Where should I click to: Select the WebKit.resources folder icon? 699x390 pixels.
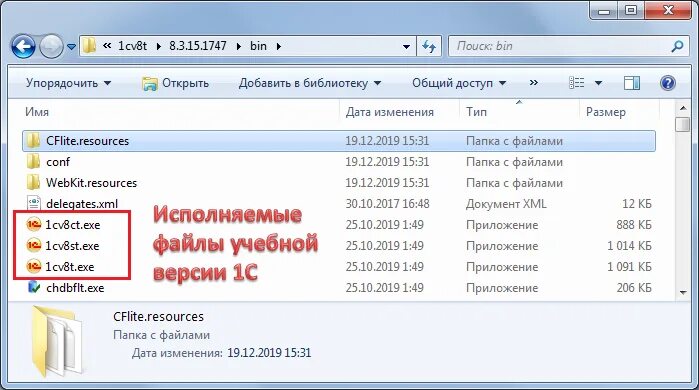(x=34, y=182)
